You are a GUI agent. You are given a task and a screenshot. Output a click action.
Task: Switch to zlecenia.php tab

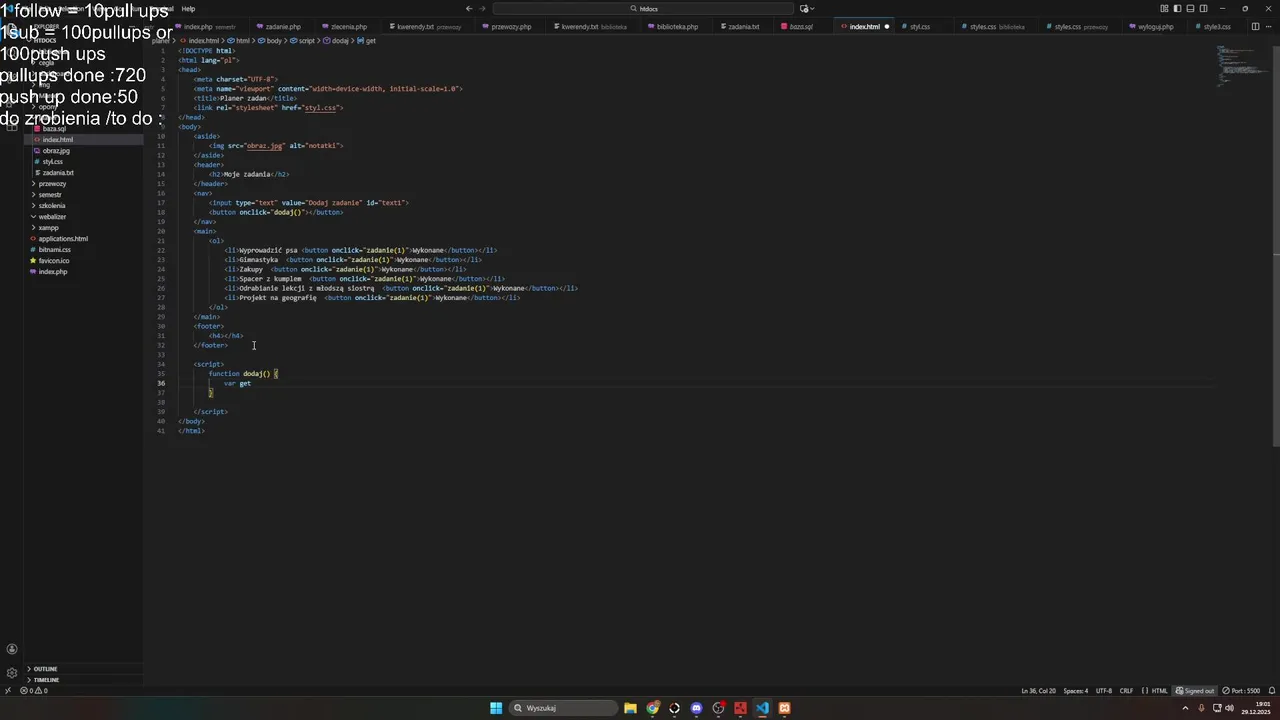(x=349, y=27)
